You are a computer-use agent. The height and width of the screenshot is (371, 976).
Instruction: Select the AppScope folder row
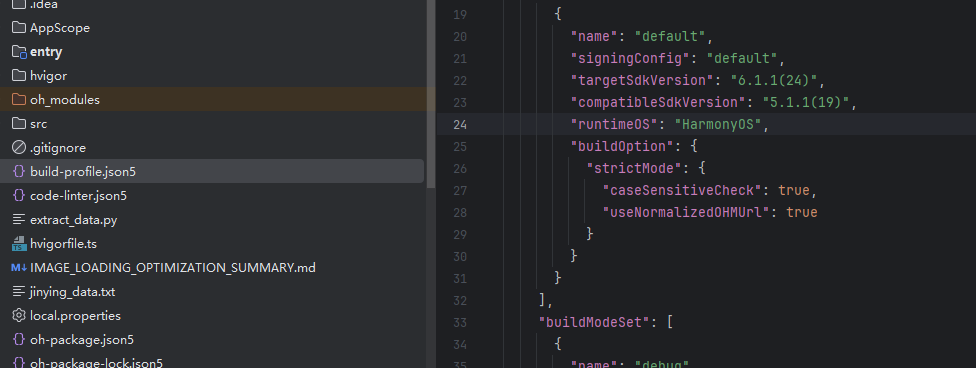(x=212, y=28)
